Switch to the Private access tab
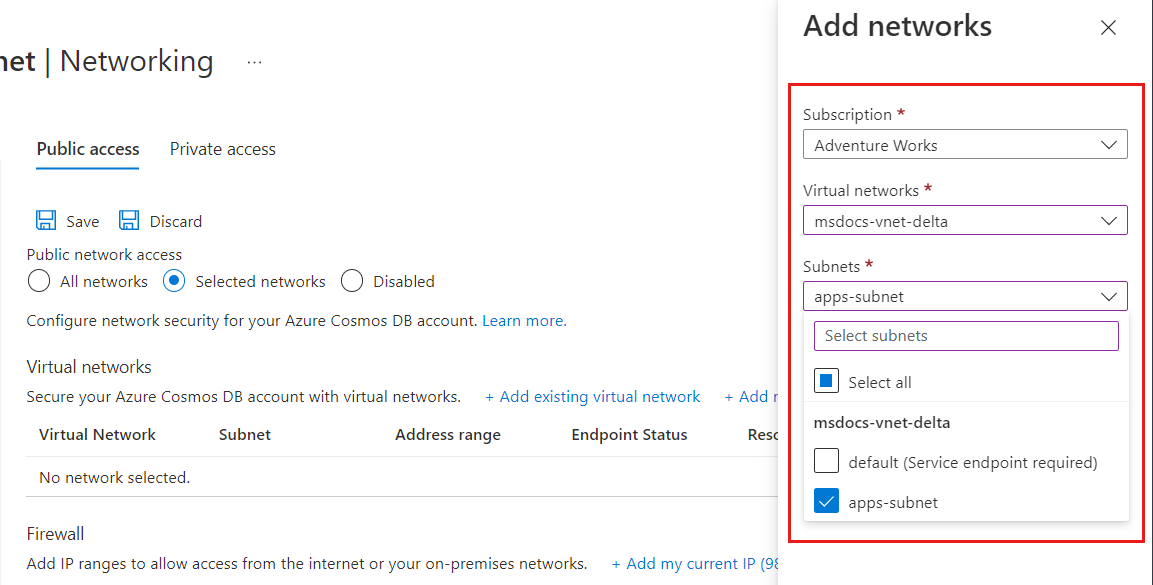Image resolution: width=1153 pixels, height=585 pixels. [x=222, y=148]
